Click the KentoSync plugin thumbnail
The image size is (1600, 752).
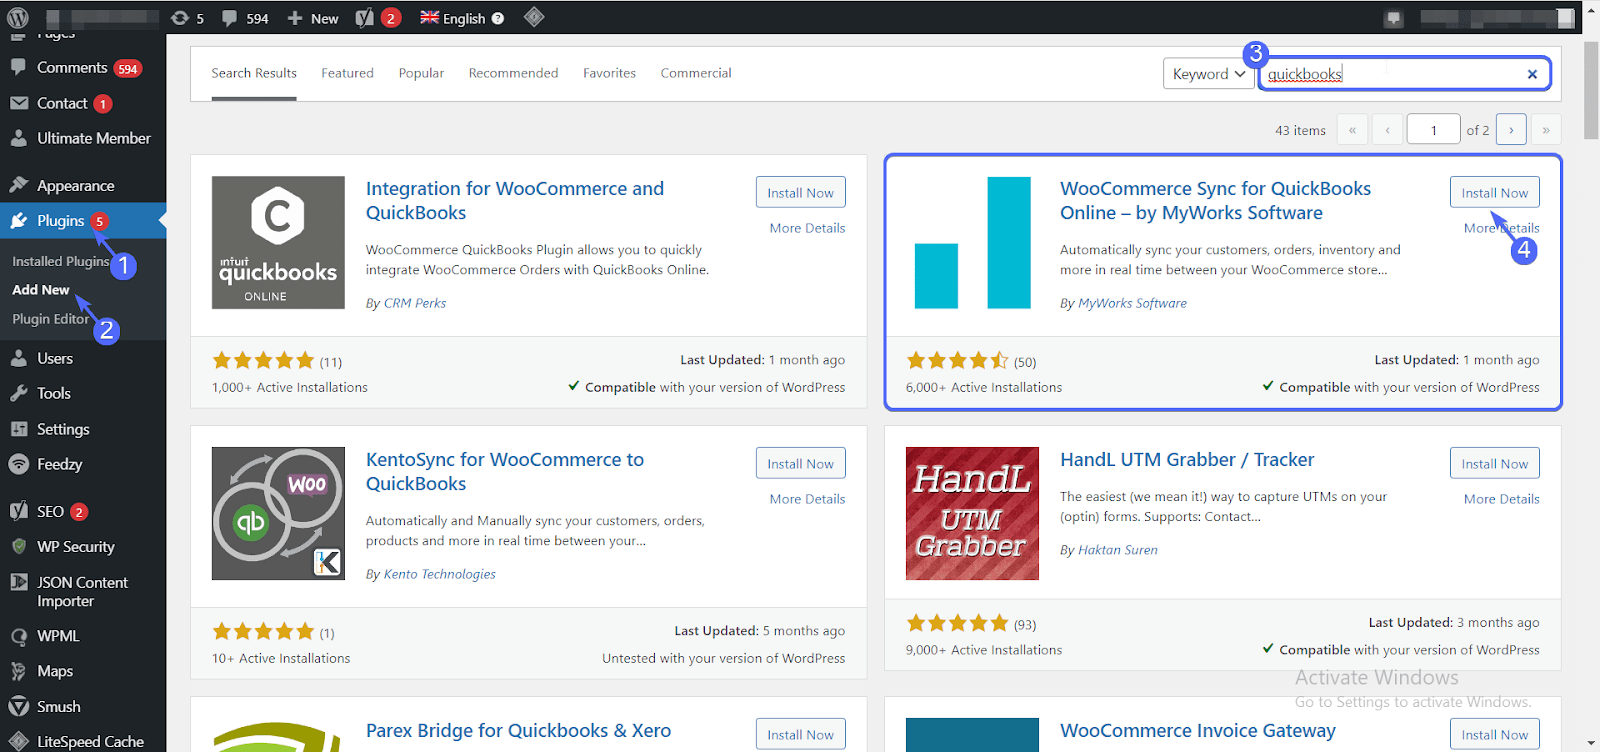tap(278, 514)
